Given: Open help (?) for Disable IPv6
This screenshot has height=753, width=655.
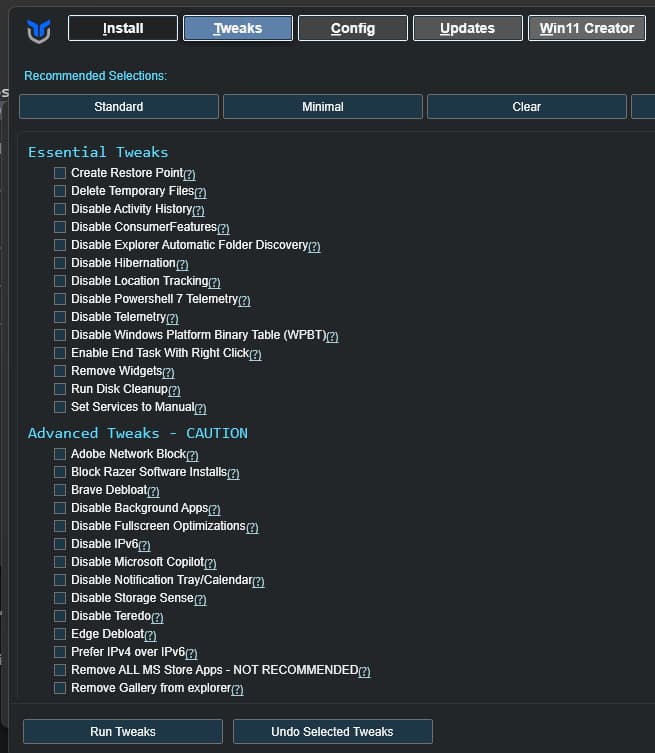Looking at the screenshot, I should click(145, 545).
